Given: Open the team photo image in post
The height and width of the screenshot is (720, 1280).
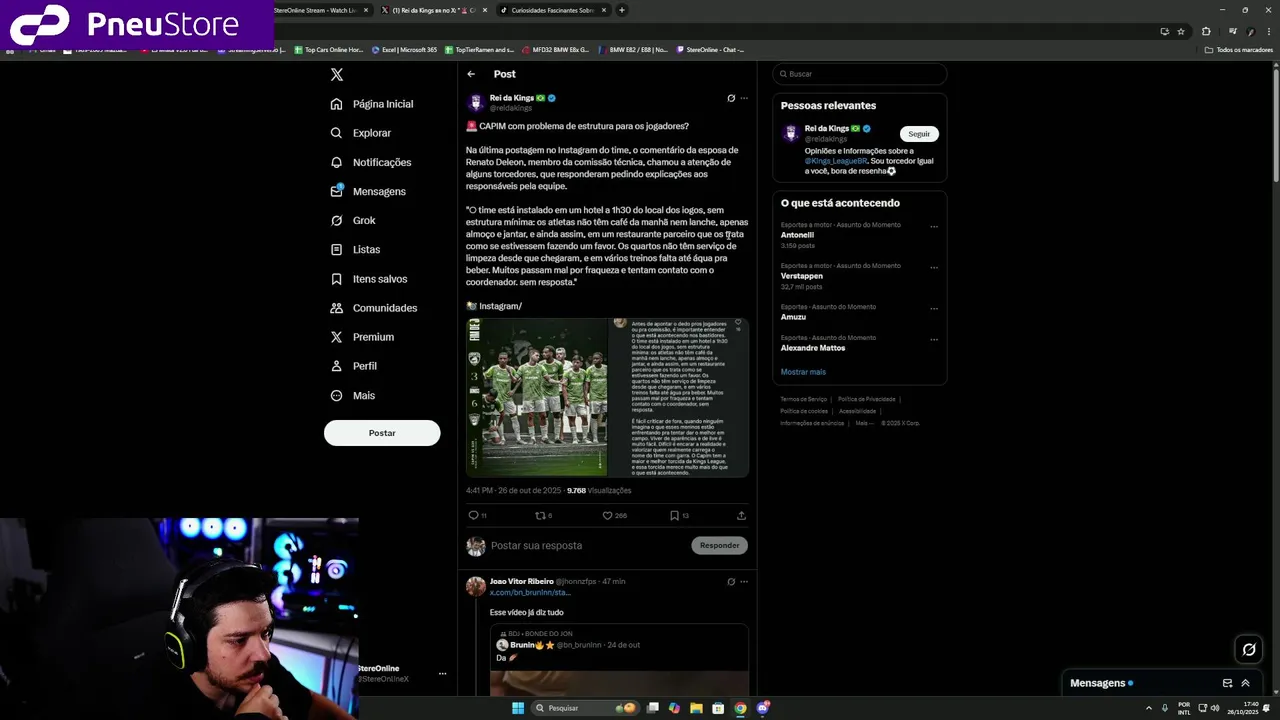Looking at the screenshot, I should [x=537, y=397].
